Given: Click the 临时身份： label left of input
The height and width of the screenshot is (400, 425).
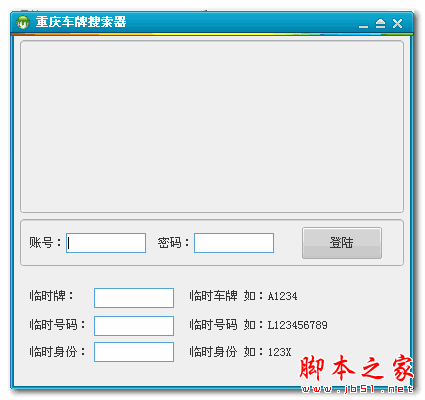Looking at the screenshot, I should [x=57, y=352].
